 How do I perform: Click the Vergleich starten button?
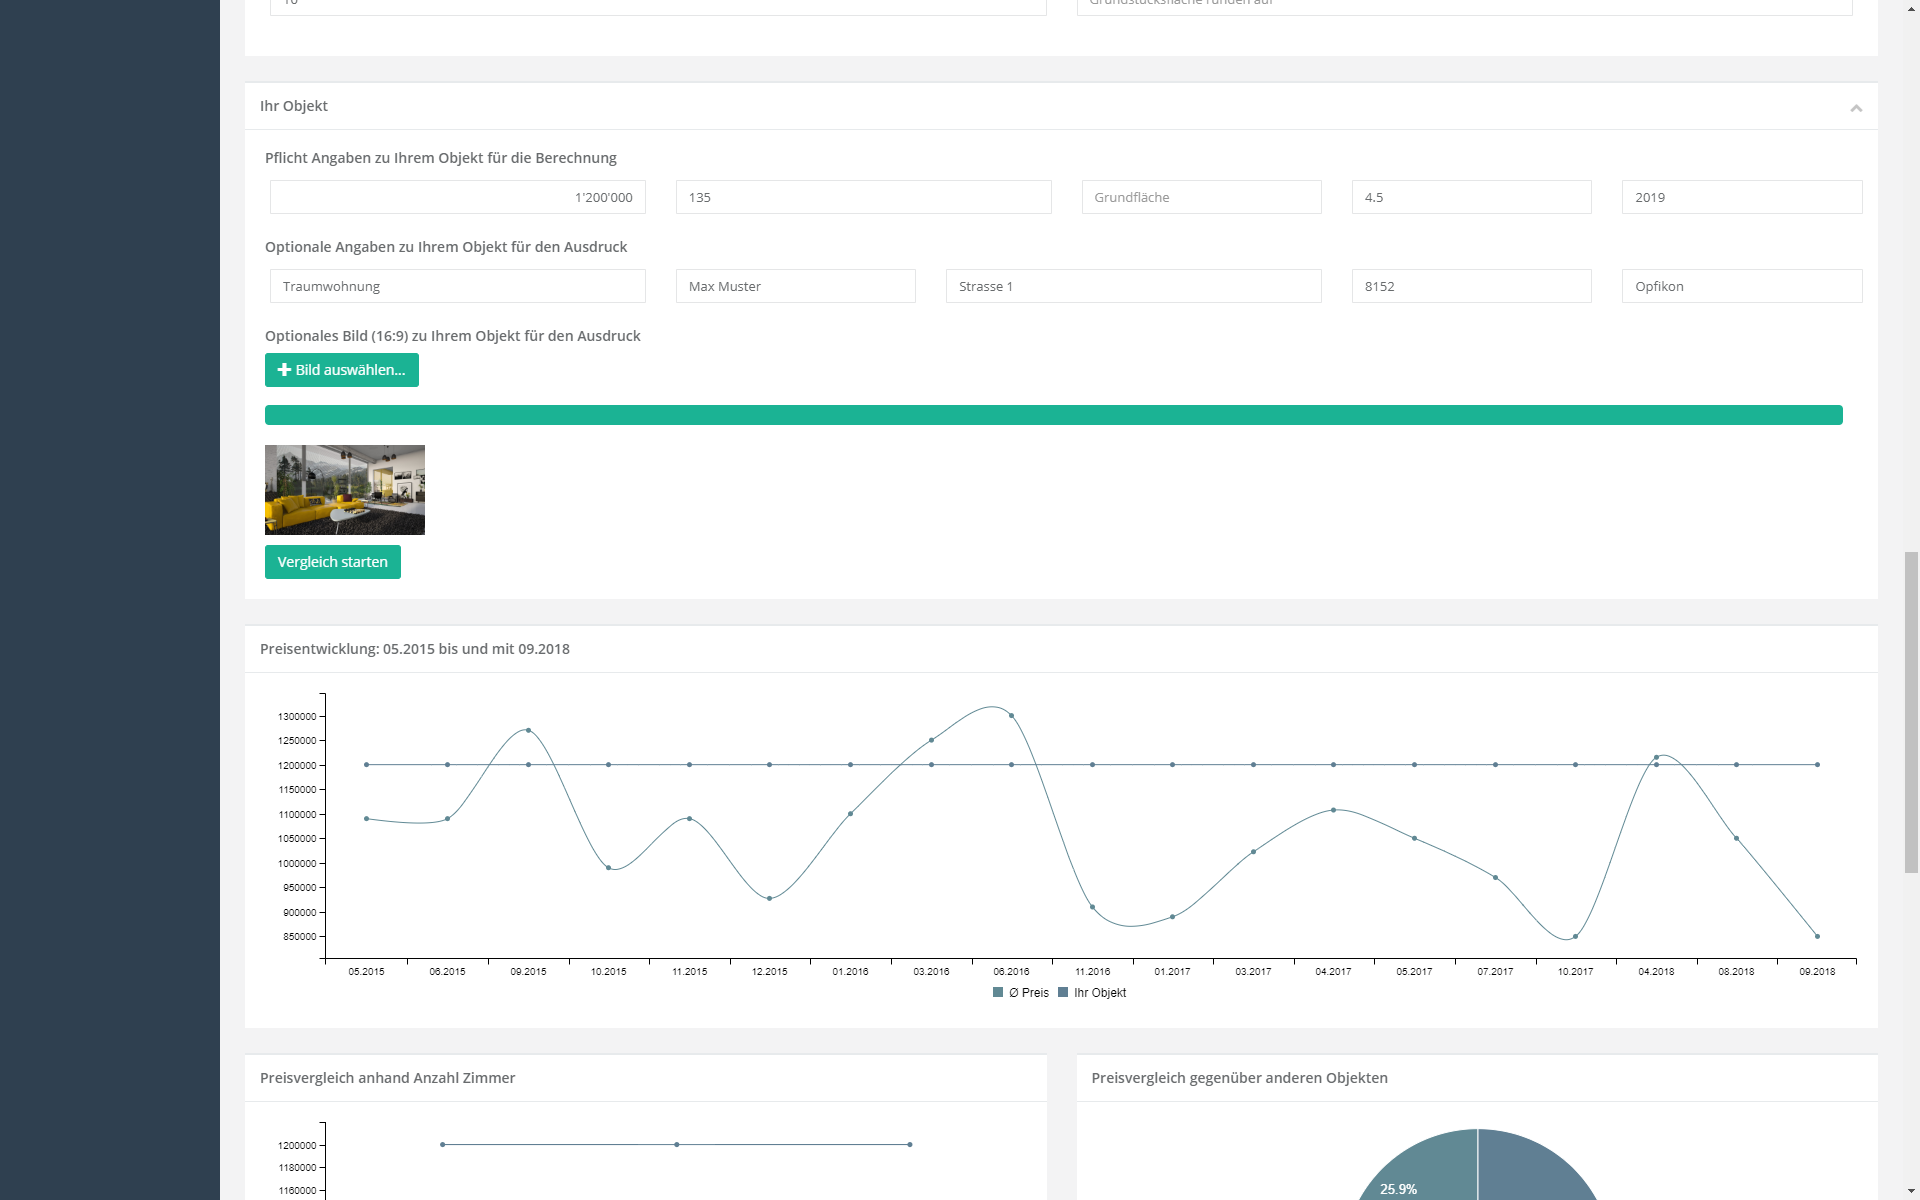pyautogui.click(x=332, y=562)
